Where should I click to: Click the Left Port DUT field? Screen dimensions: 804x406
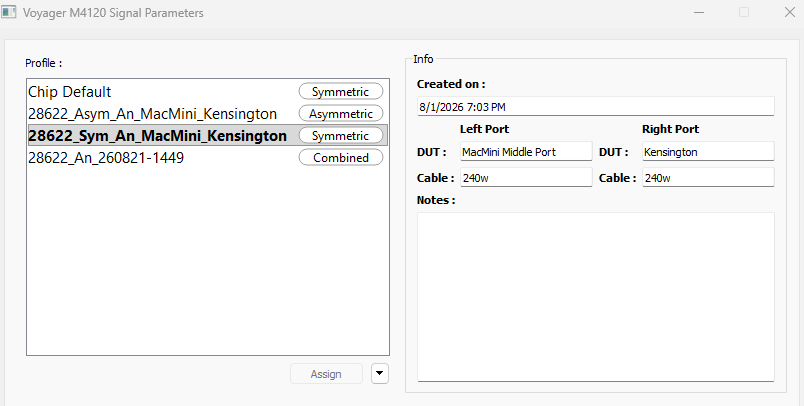coord(526,151)
